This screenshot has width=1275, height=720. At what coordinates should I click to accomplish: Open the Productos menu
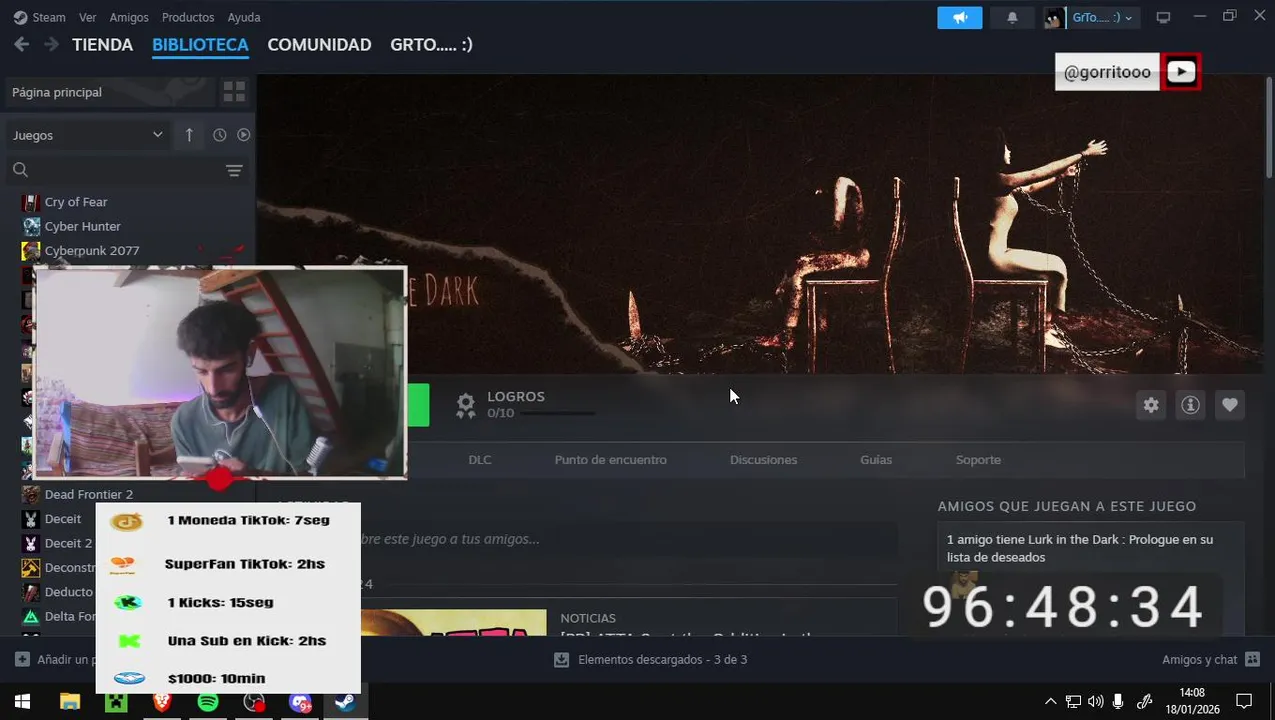click(x=188, y=17)
